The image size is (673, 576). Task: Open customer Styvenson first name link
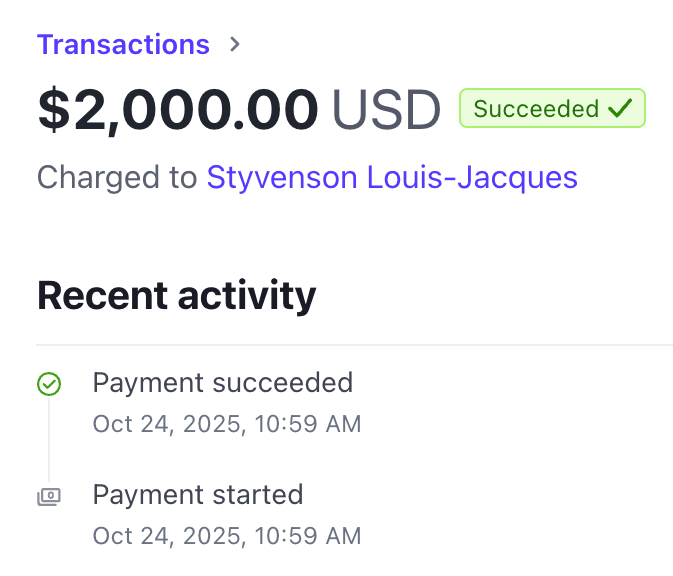(282, 178)
